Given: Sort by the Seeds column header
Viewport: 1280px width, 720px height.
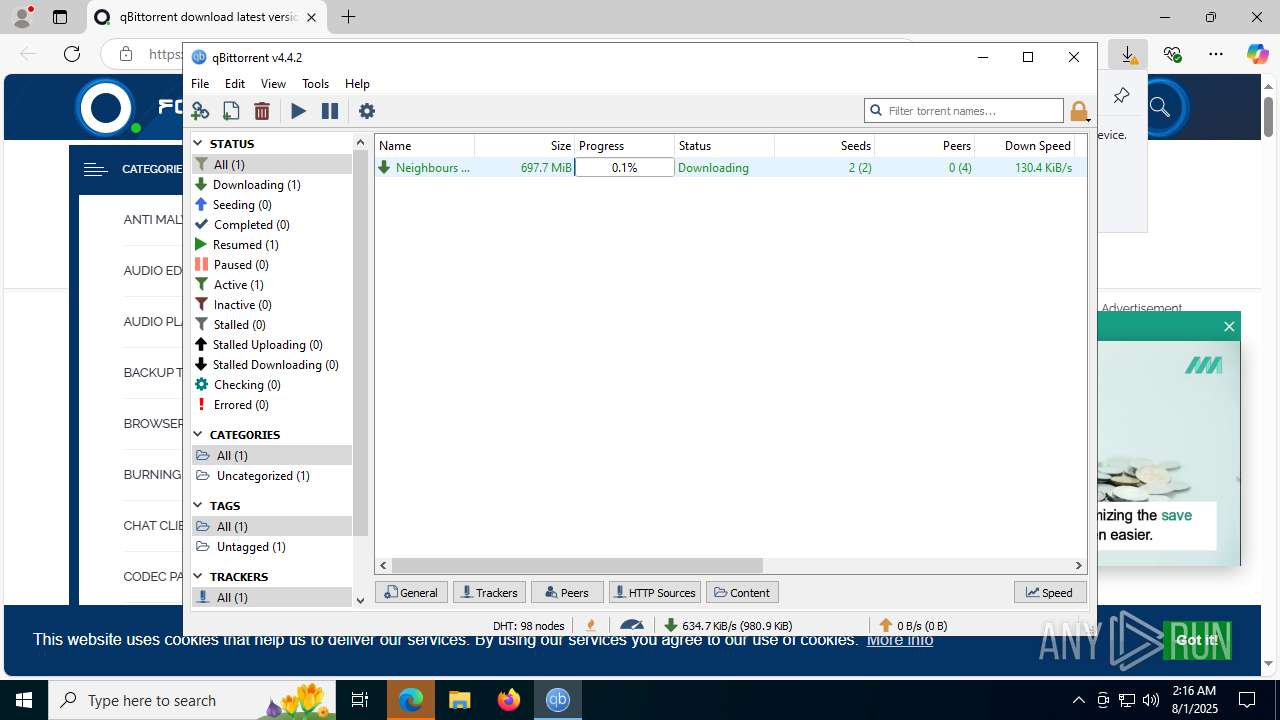Looking at the screenshot, I should coord(825,145).
